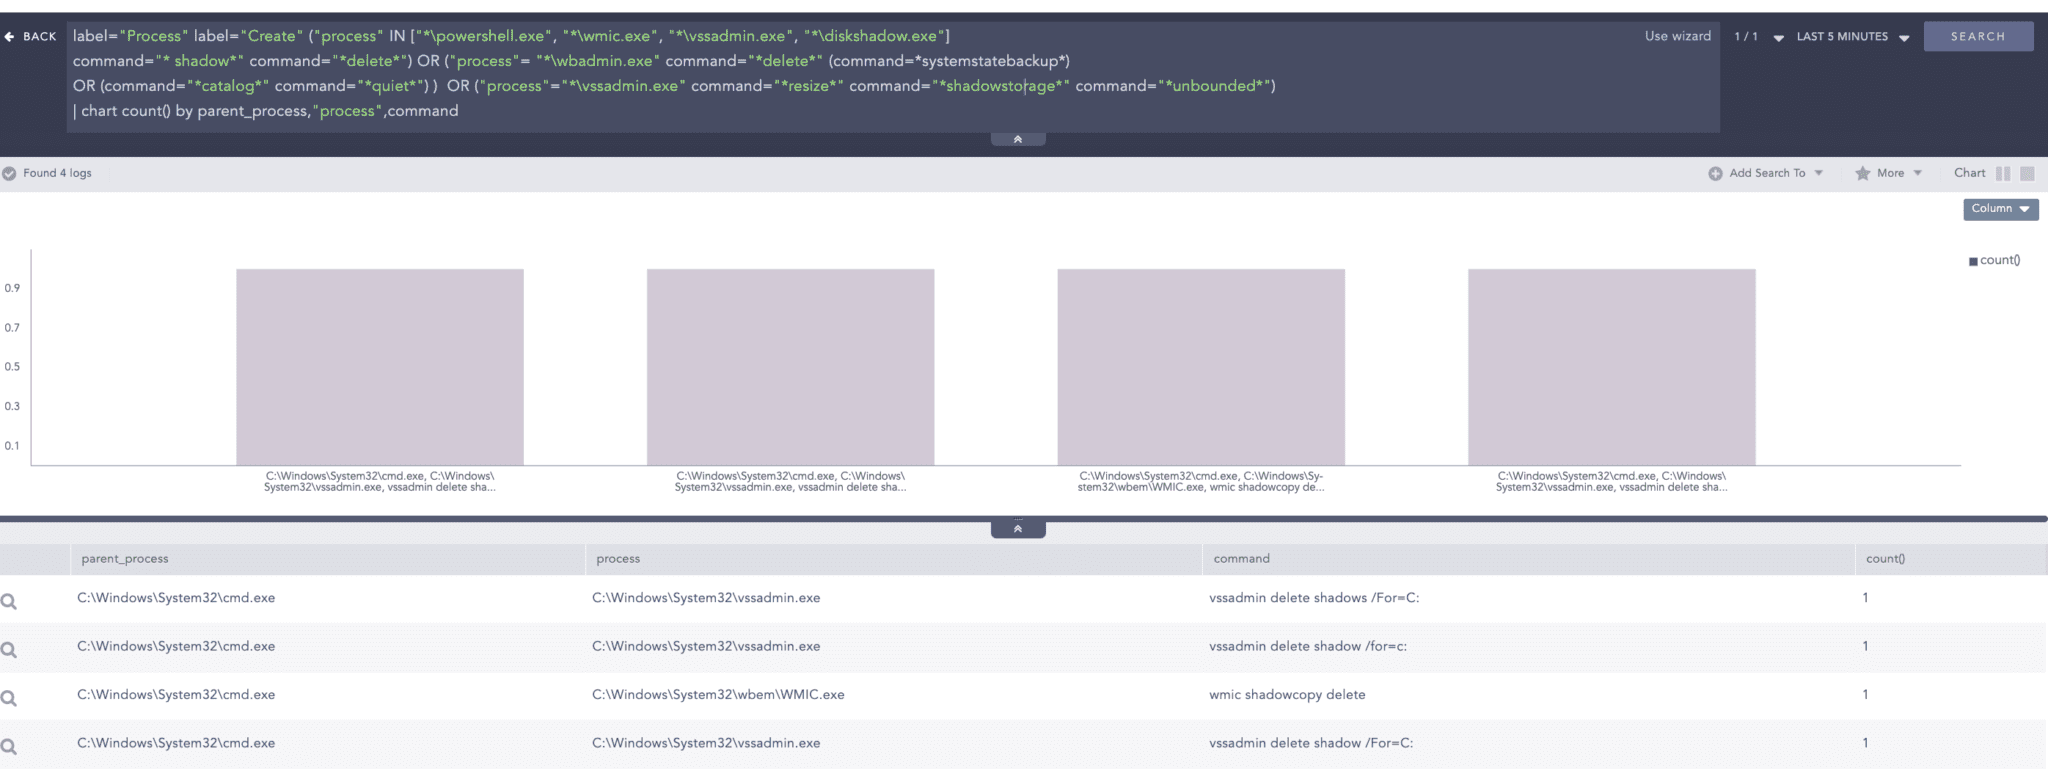Click the magnifier icon on the last table row
Screen dimensions: 2048x776
9,746
